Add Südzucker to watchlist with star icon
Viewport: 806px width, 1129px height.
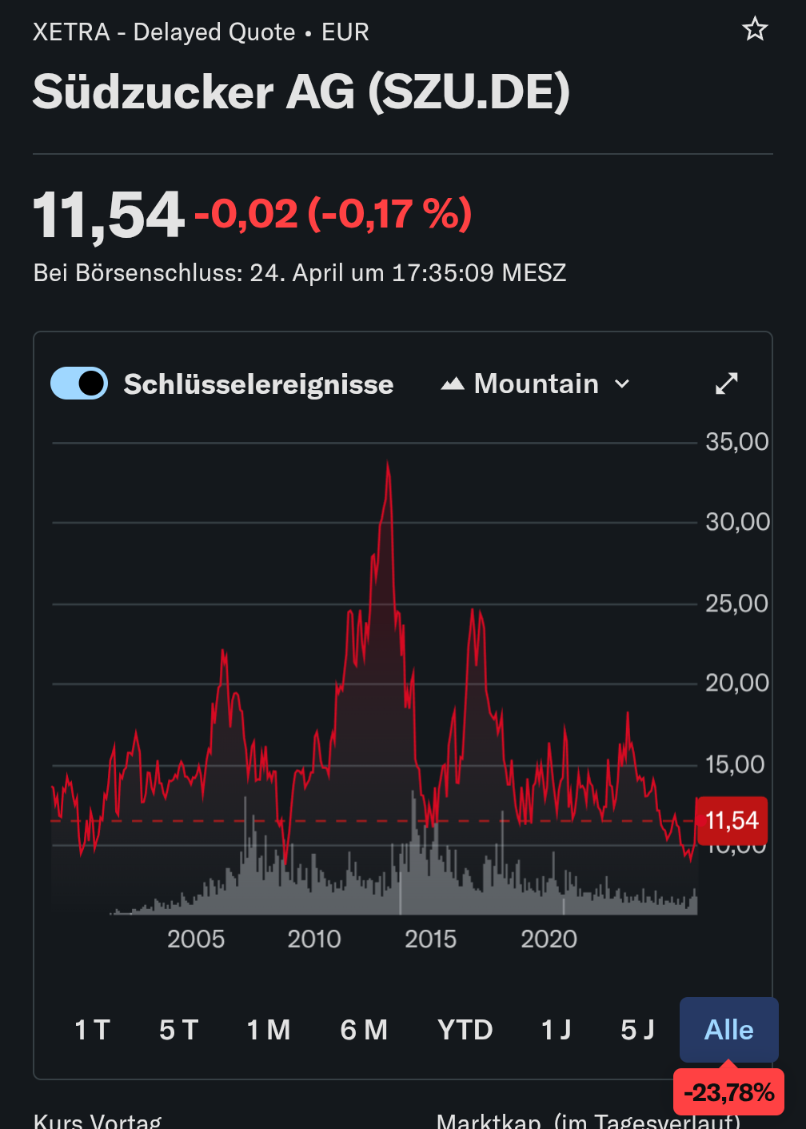tap(755, 30)
